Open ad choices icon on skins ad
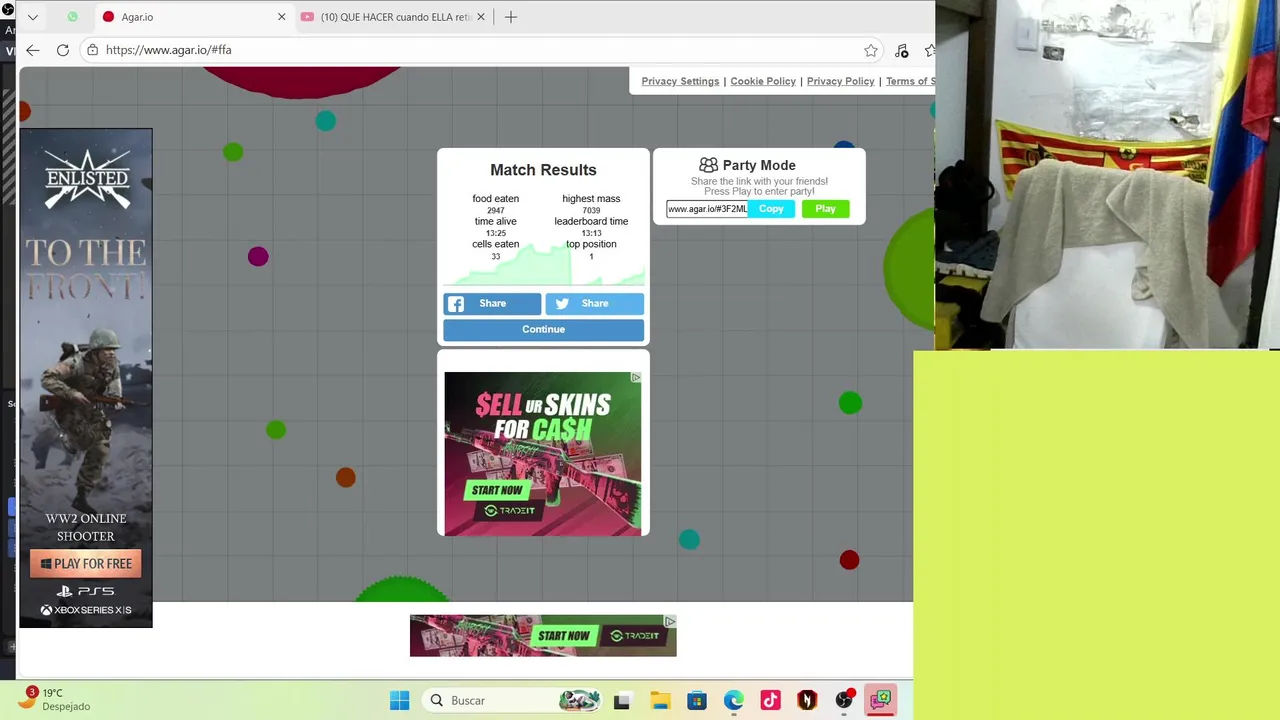1280x720 pixels. 636,378
